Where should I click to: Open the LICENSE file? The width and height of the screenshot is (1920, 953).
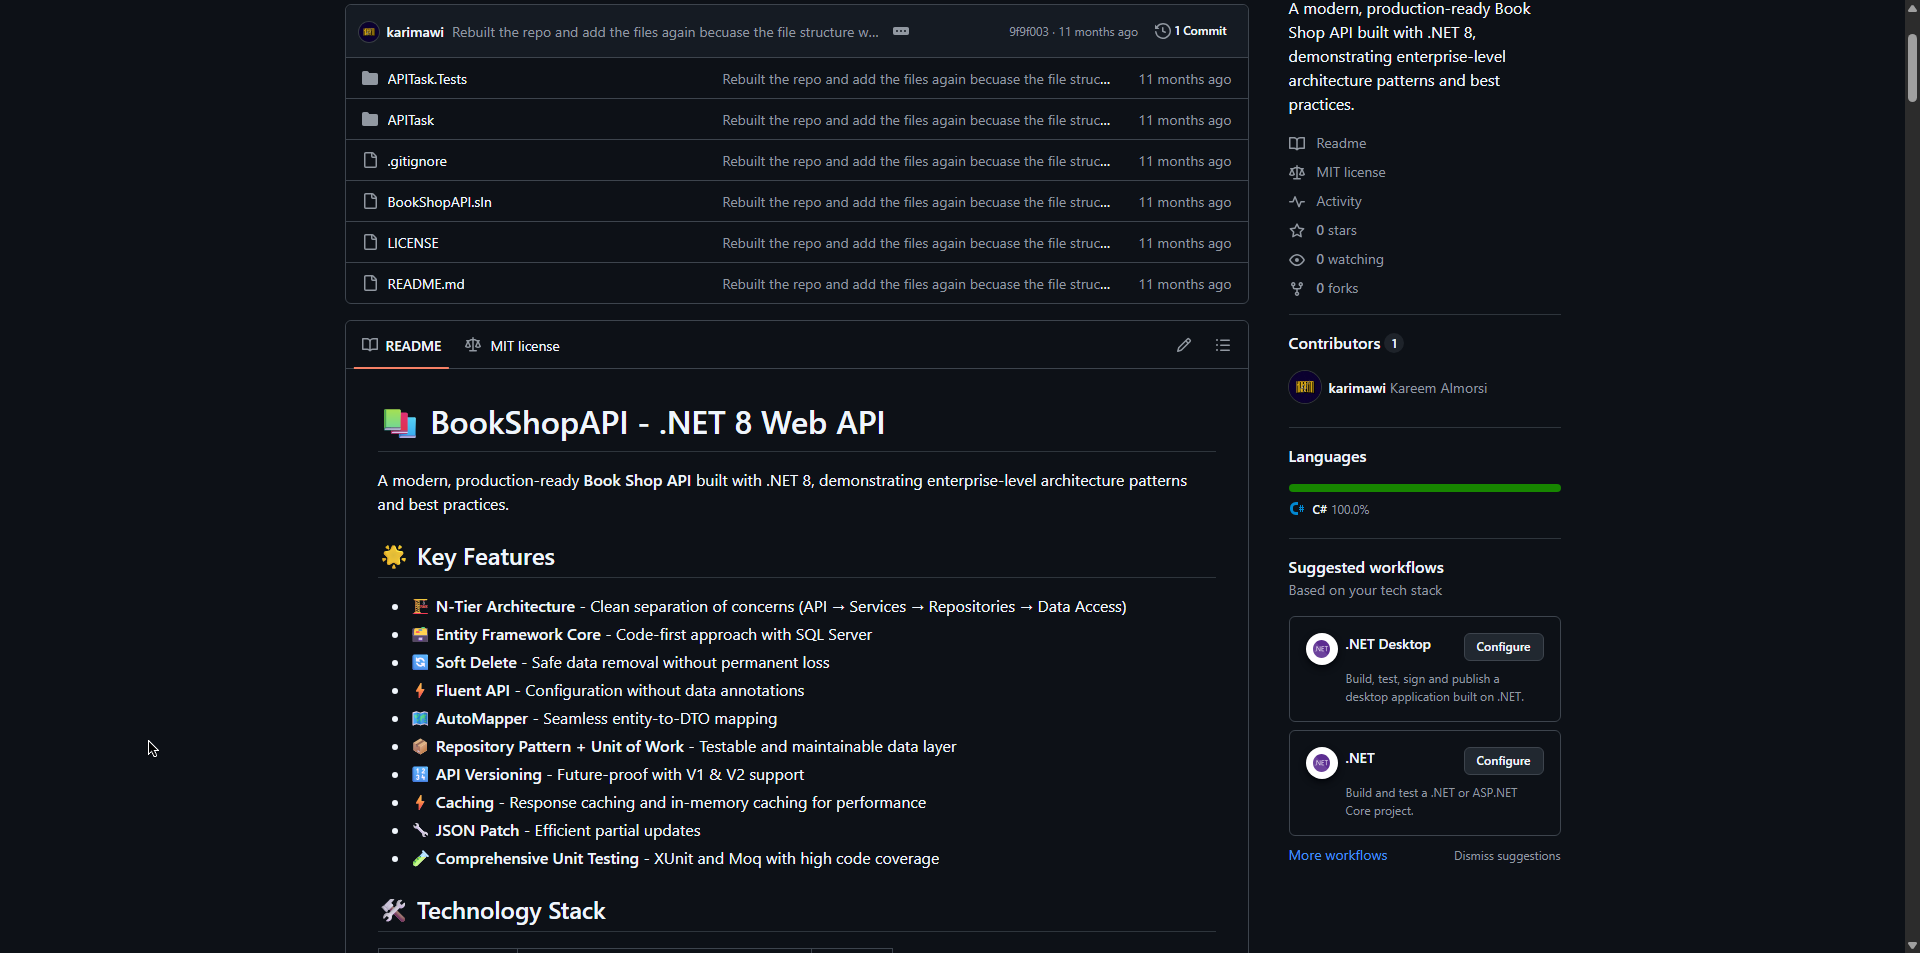(x=413, y=243)
